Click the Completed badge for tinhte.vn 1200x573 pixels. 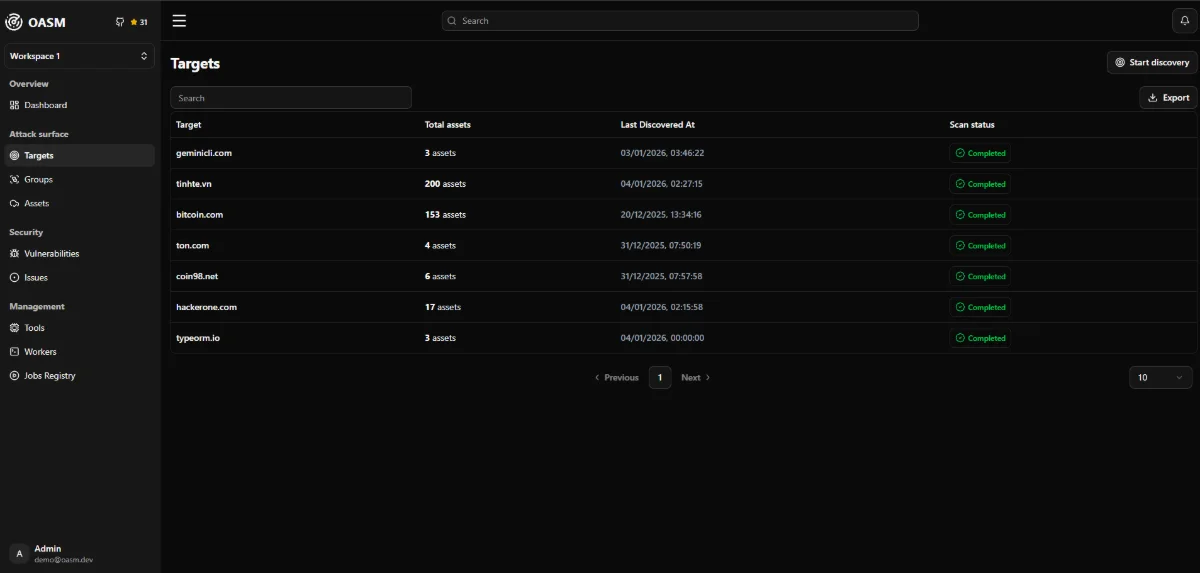pyautogui.click(x=980, y=184)
